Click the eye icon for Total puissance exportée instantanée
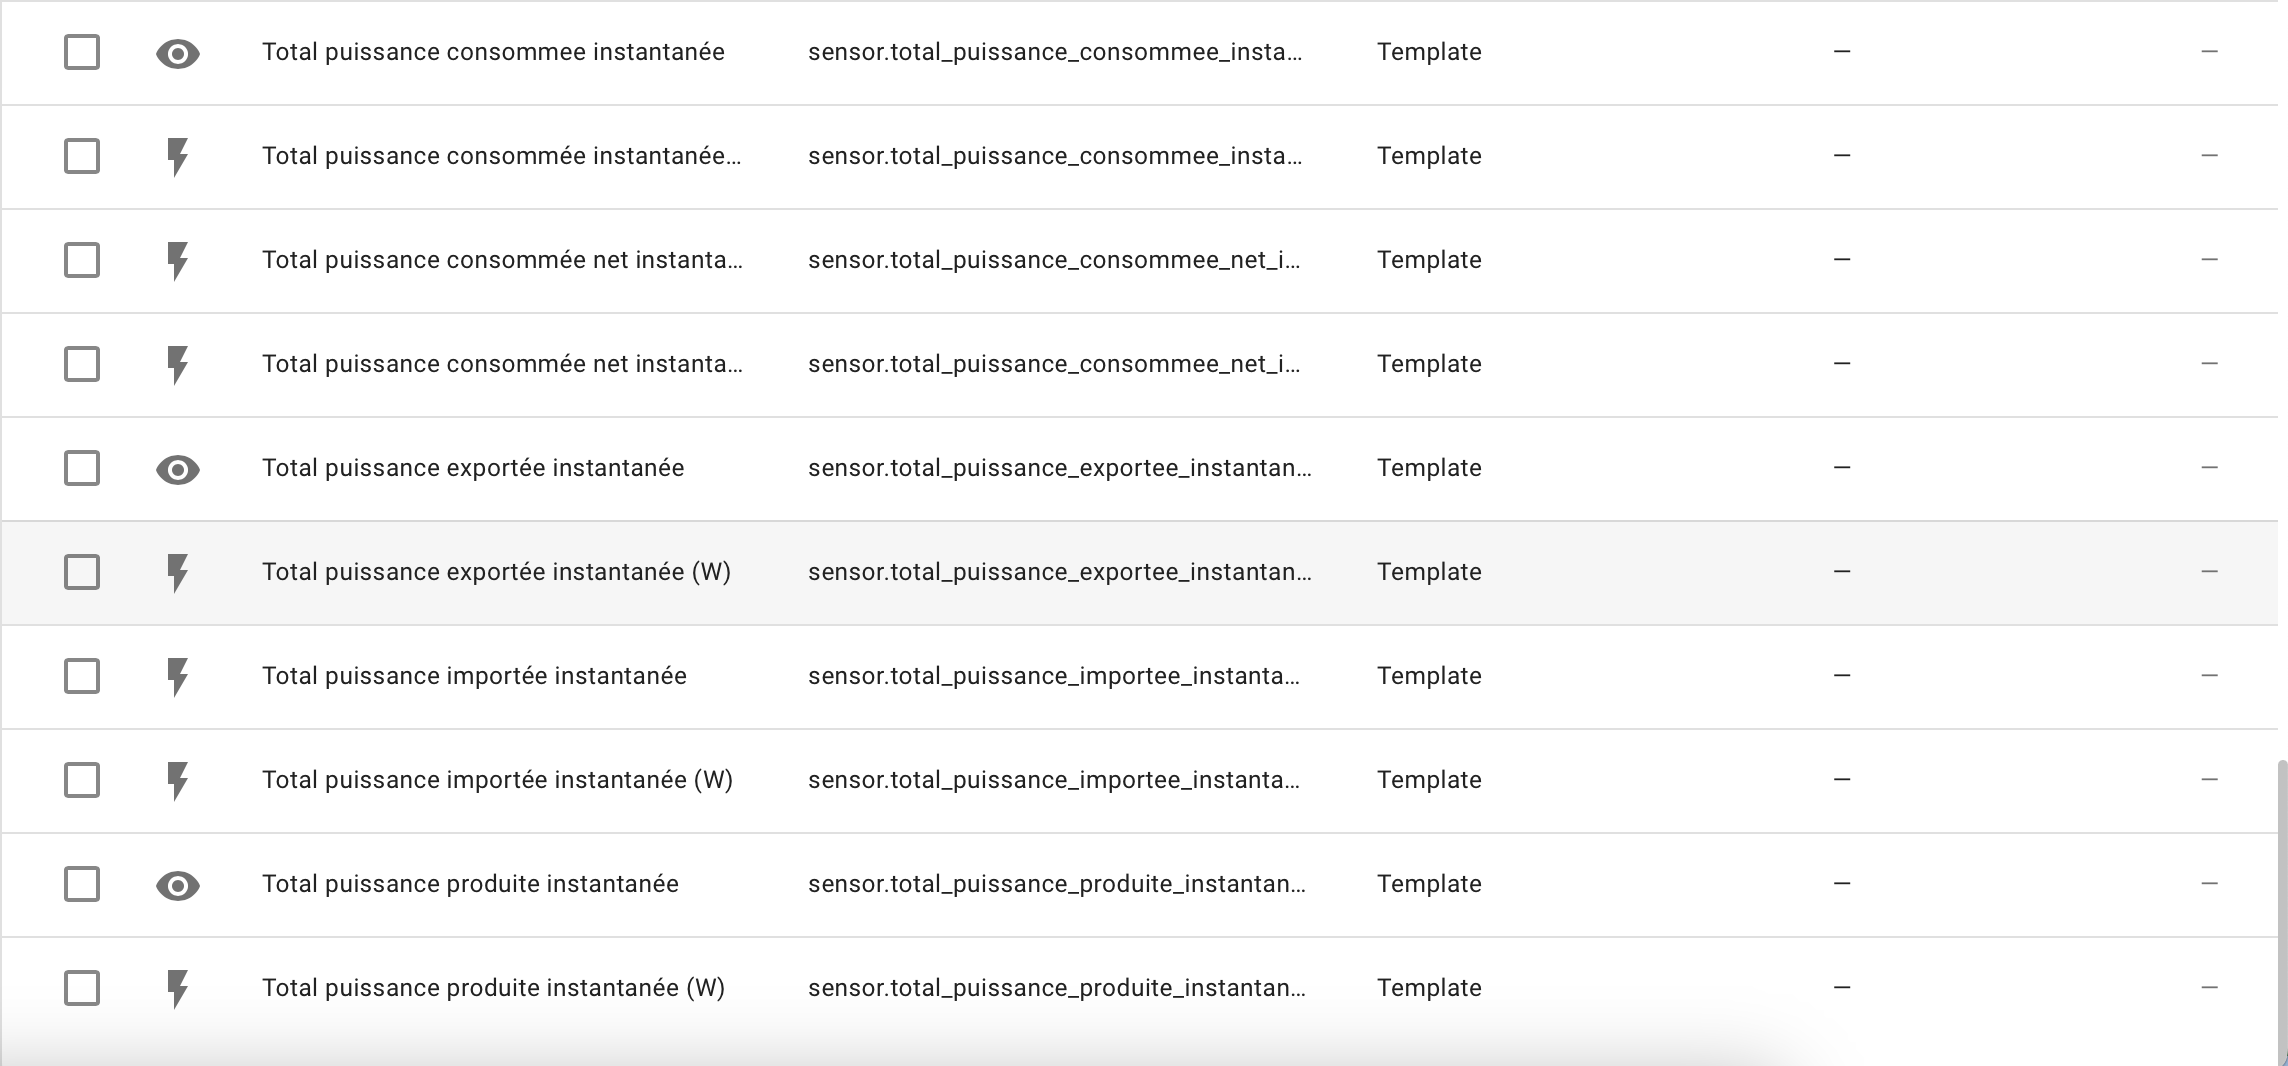The image size is (2288, 1066). click(x=178, y=469)
